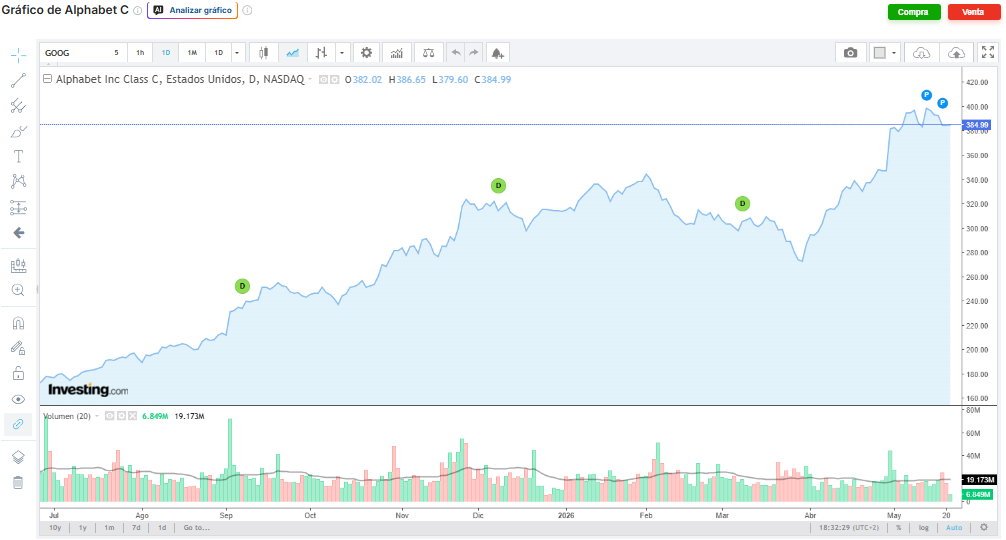Set date range to 1y
The width and height of the screenshot is (1006, 540).
coord(83,528)
